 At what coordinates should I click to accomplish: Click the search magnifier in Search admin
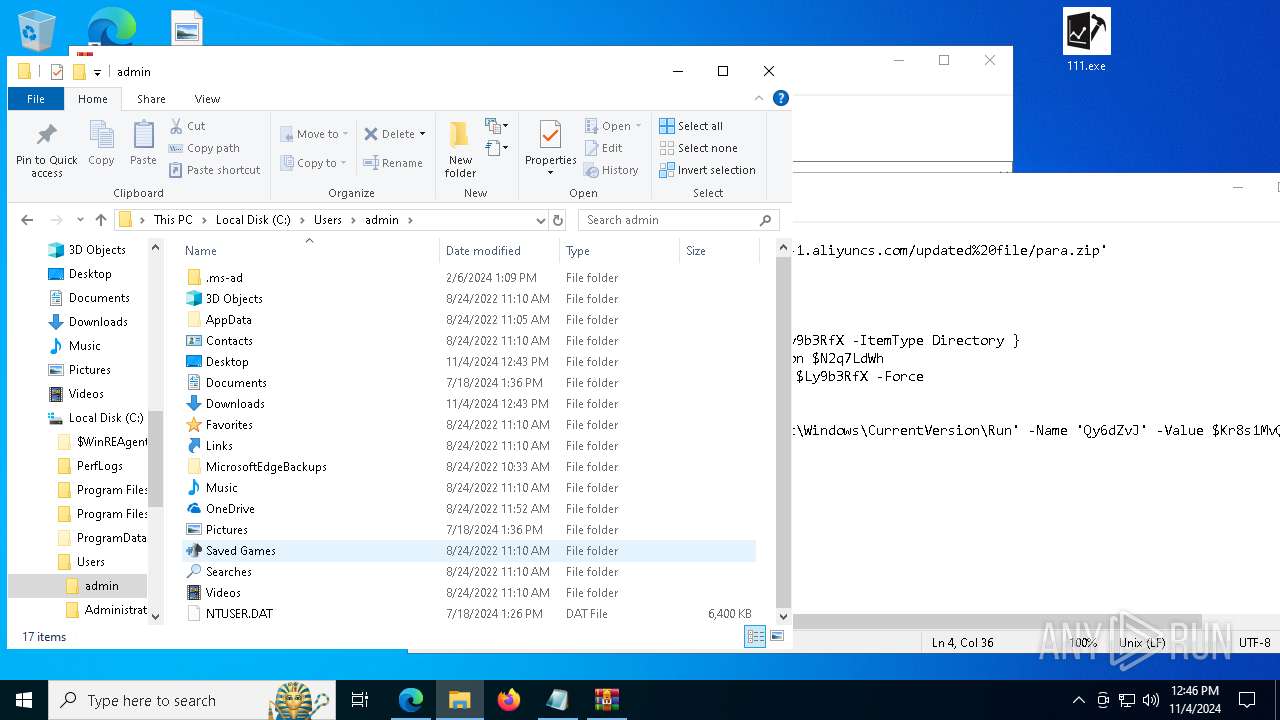point(766,220)
